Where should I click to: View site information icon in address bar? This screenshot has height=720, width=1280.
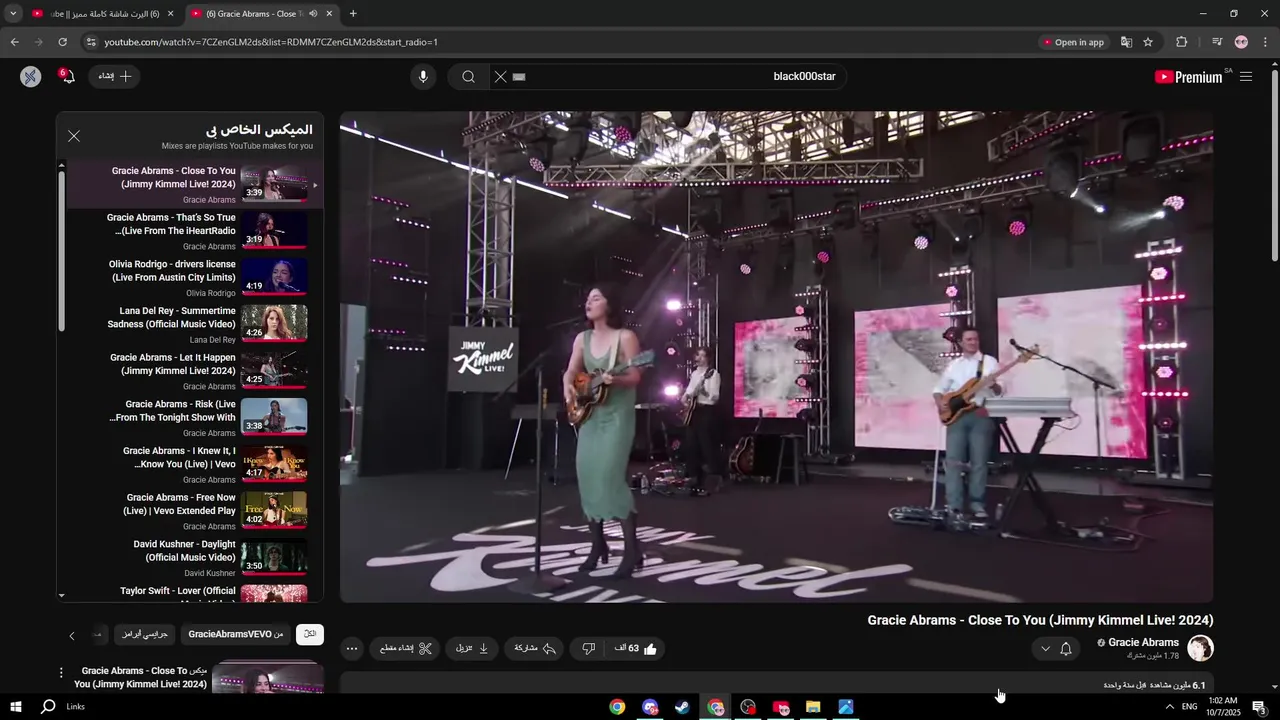click(91, 42)
